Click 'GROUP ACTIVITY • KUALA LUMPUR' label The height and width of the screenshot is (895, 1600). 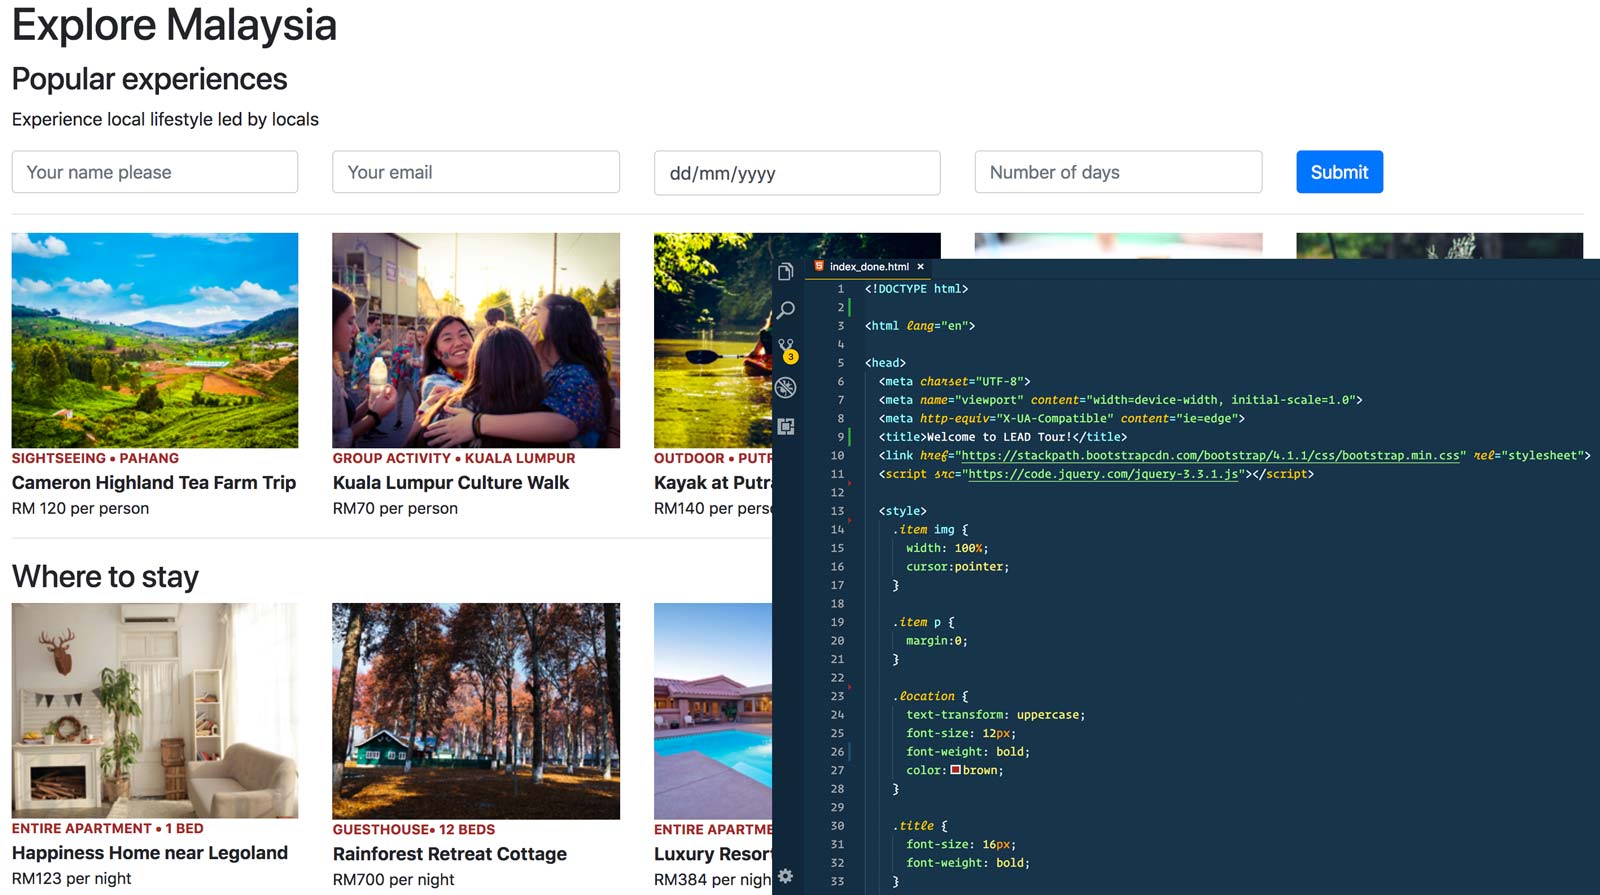(454, 458)
